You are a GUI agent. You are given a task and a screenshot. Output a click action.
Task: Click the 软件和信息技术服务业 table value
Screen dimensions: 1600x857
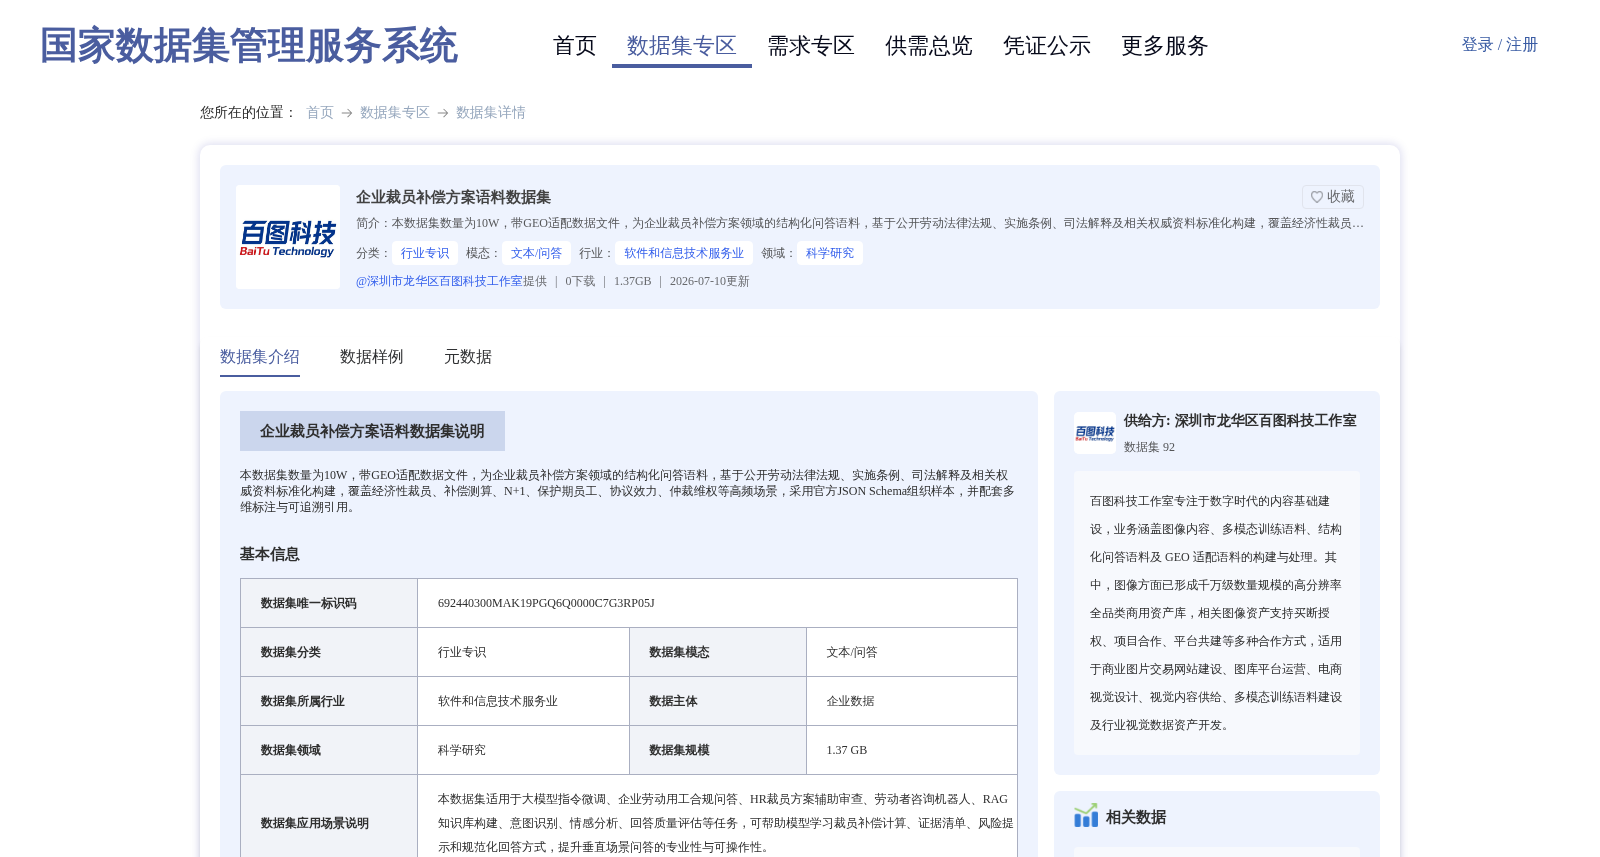[x=498, y=701]
